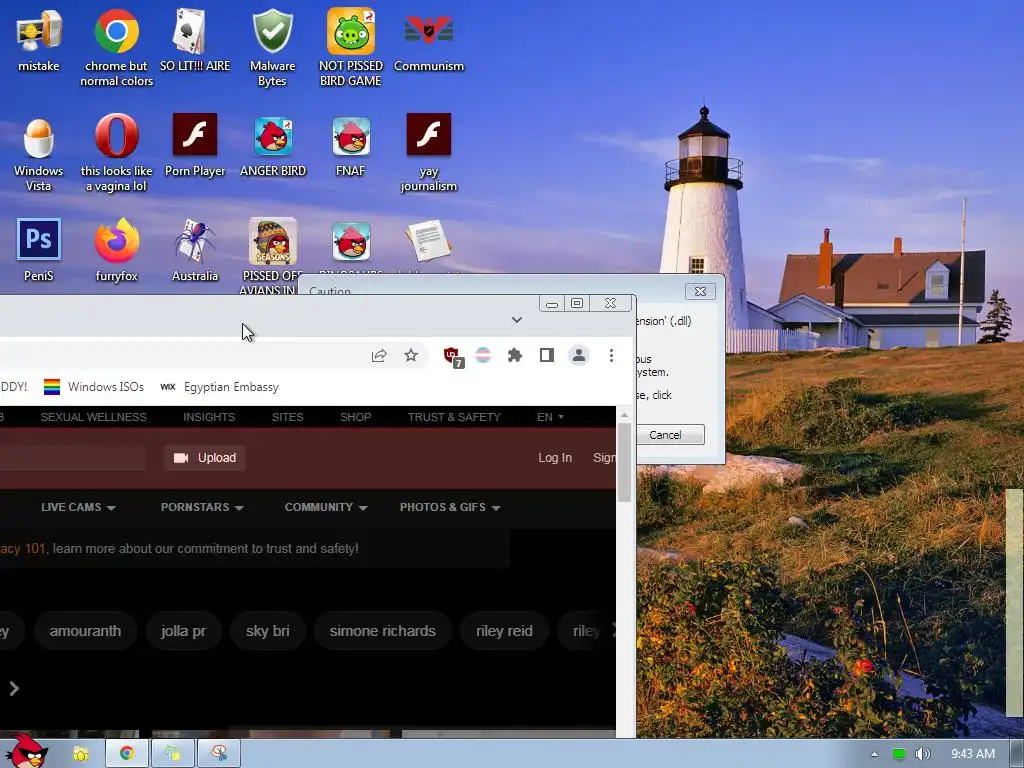1024x768 pixels.
Task: Click the 9:43 AM taskbar clock
Action: pyautogui.click(x=972, y=754)
